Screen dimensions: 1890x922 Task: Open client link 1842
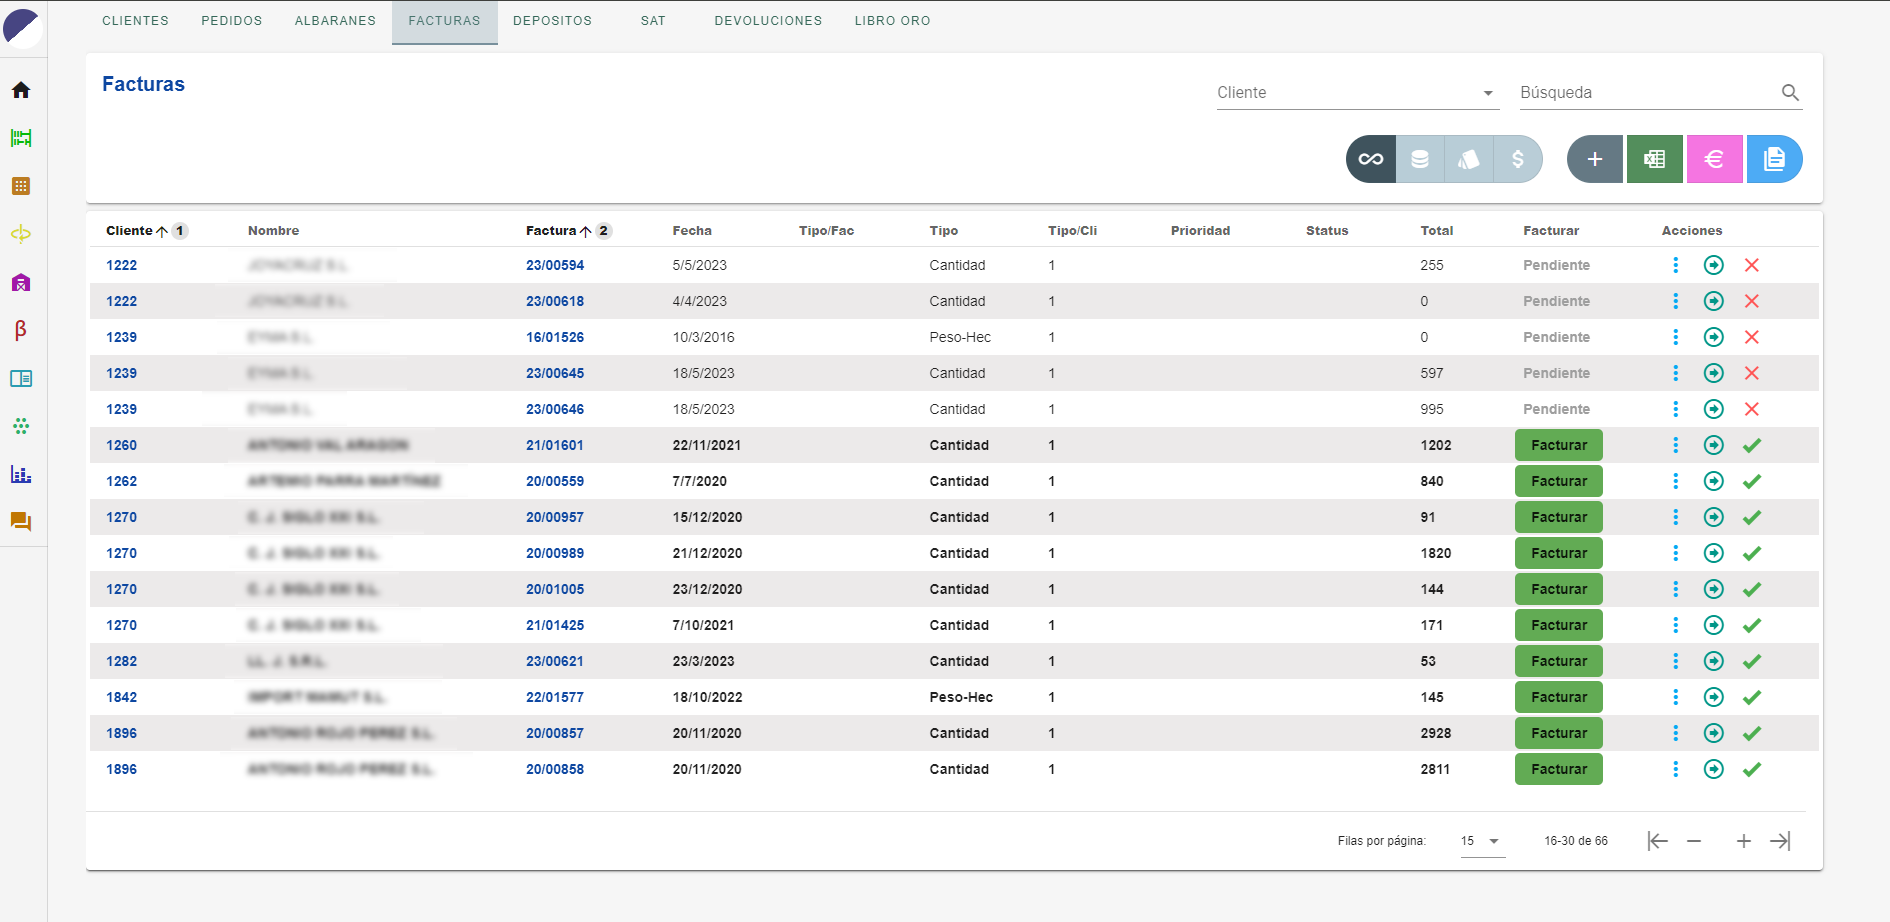[122, 697]
